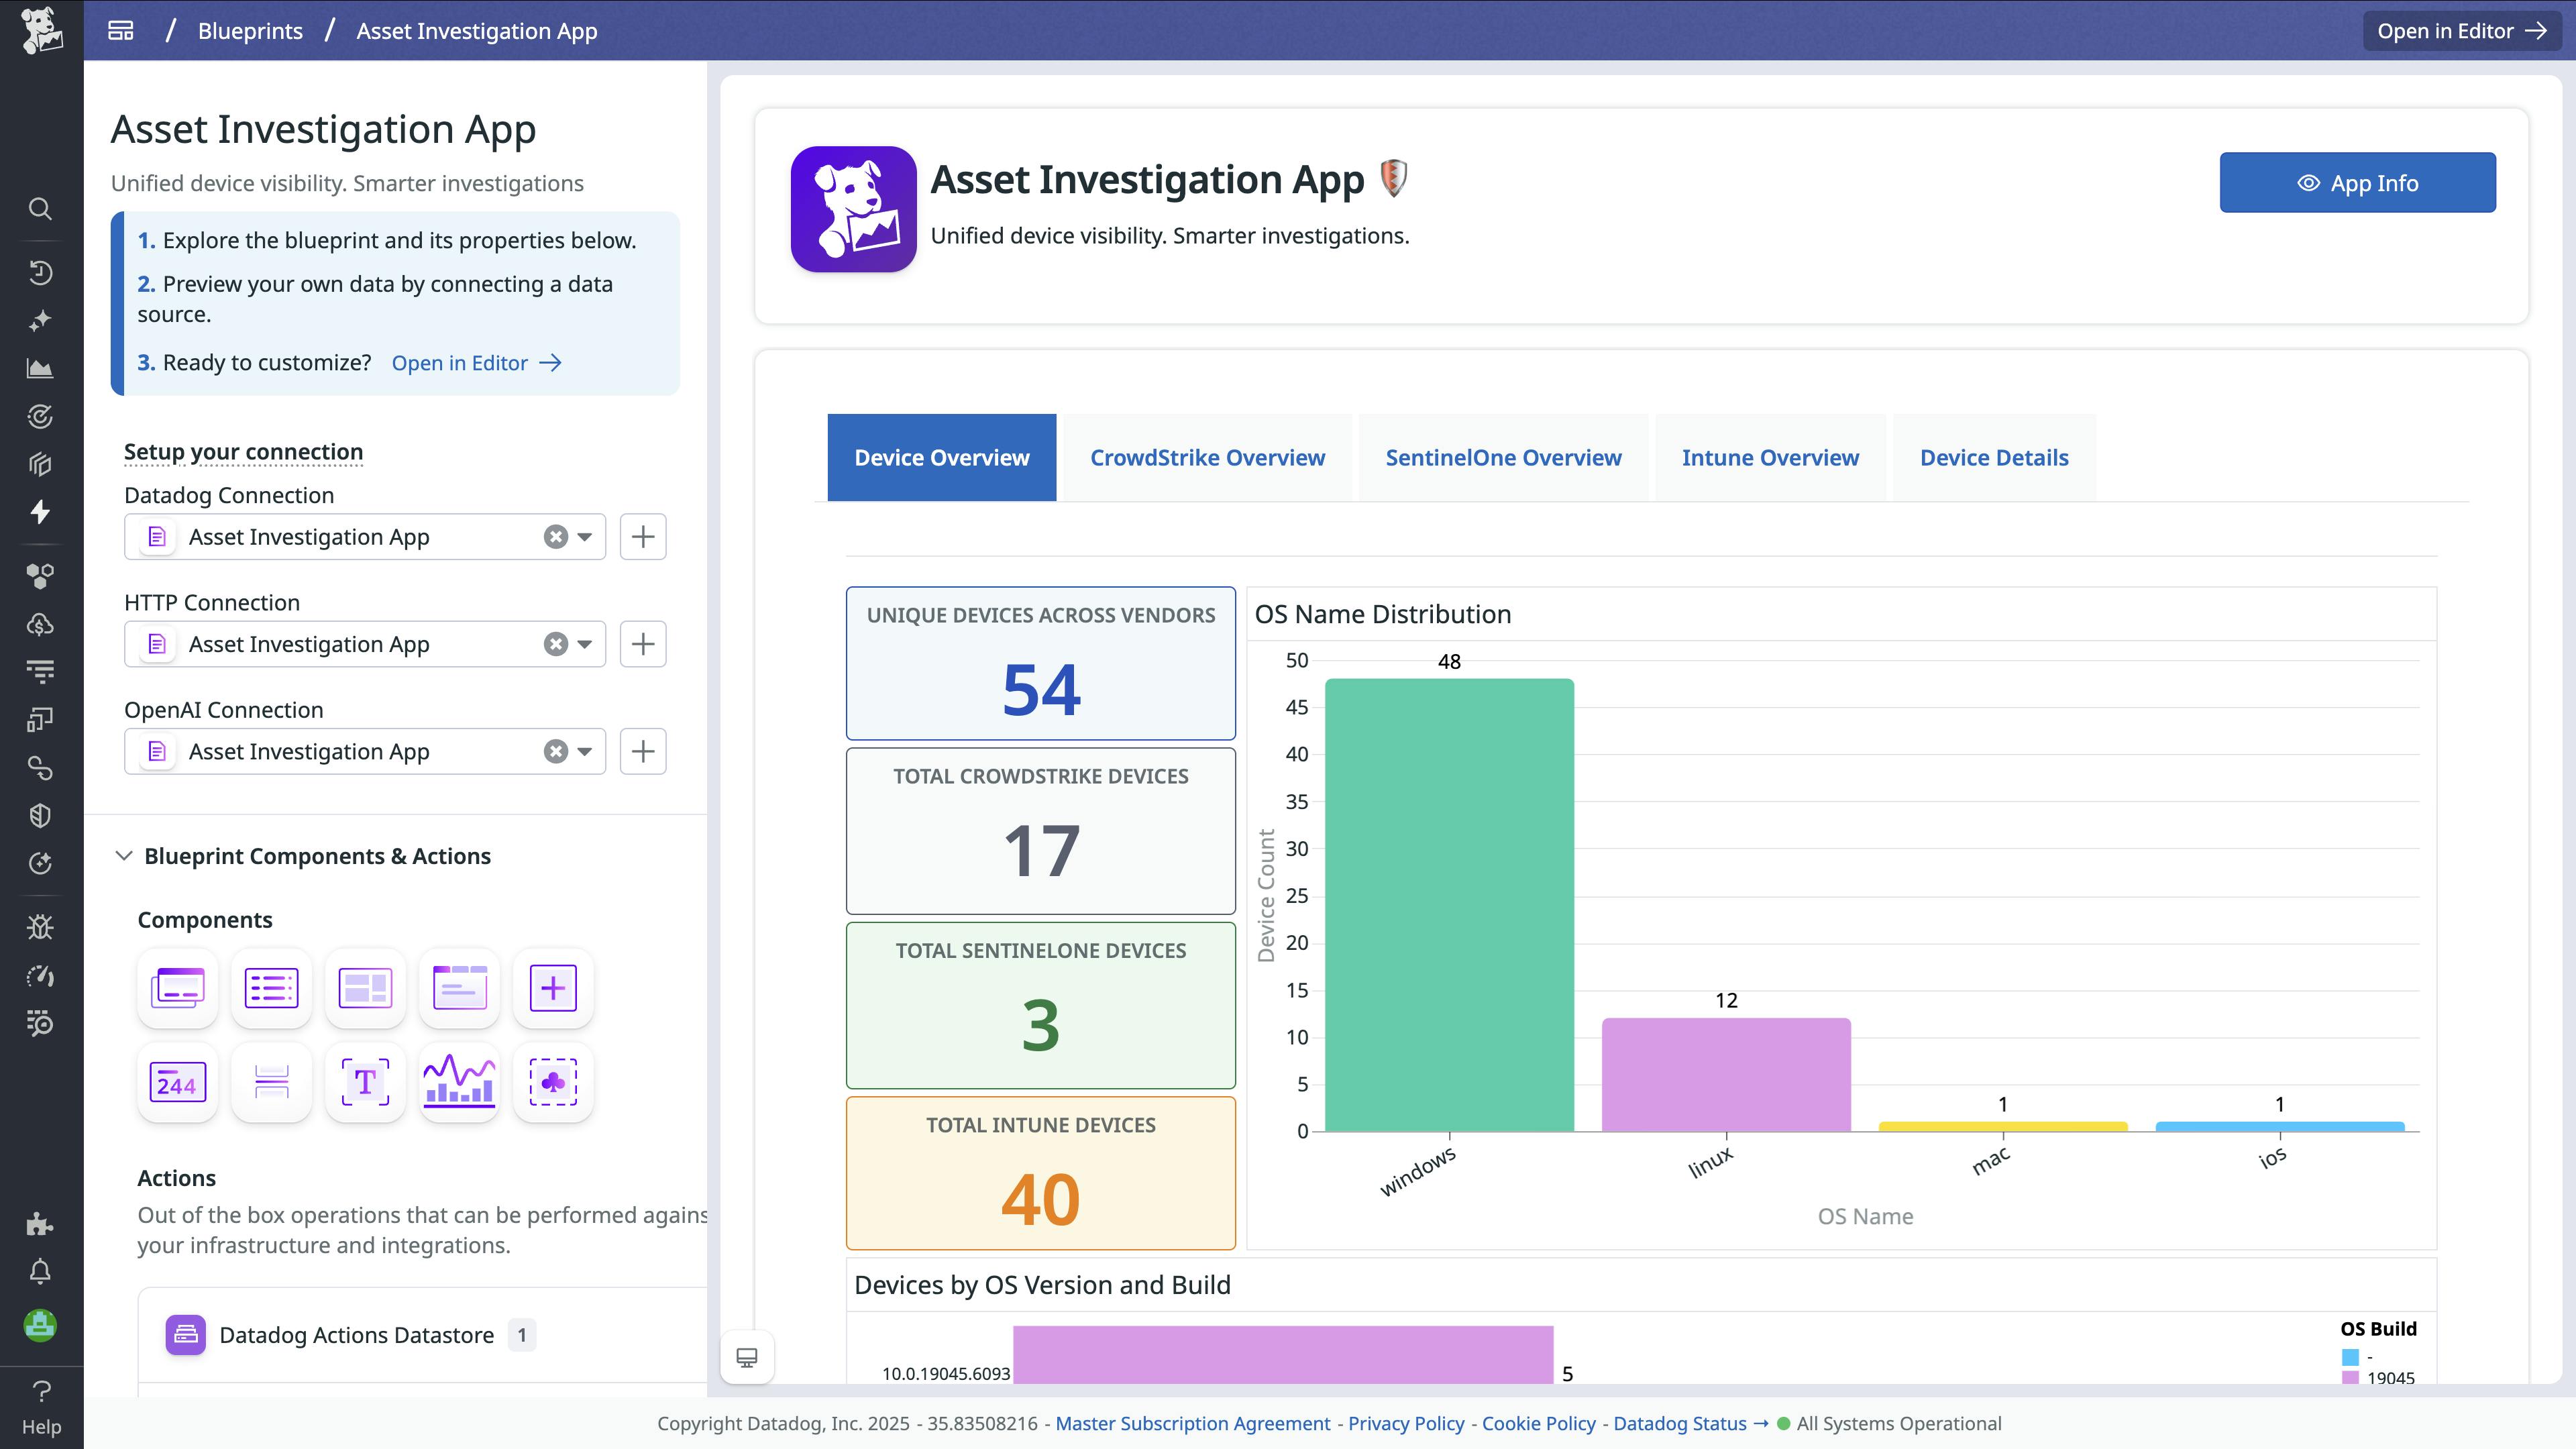Screen dimensions: 2576x1449
Task: Switch to the Intune Overview tab
Action: [x=1770, y=457]
